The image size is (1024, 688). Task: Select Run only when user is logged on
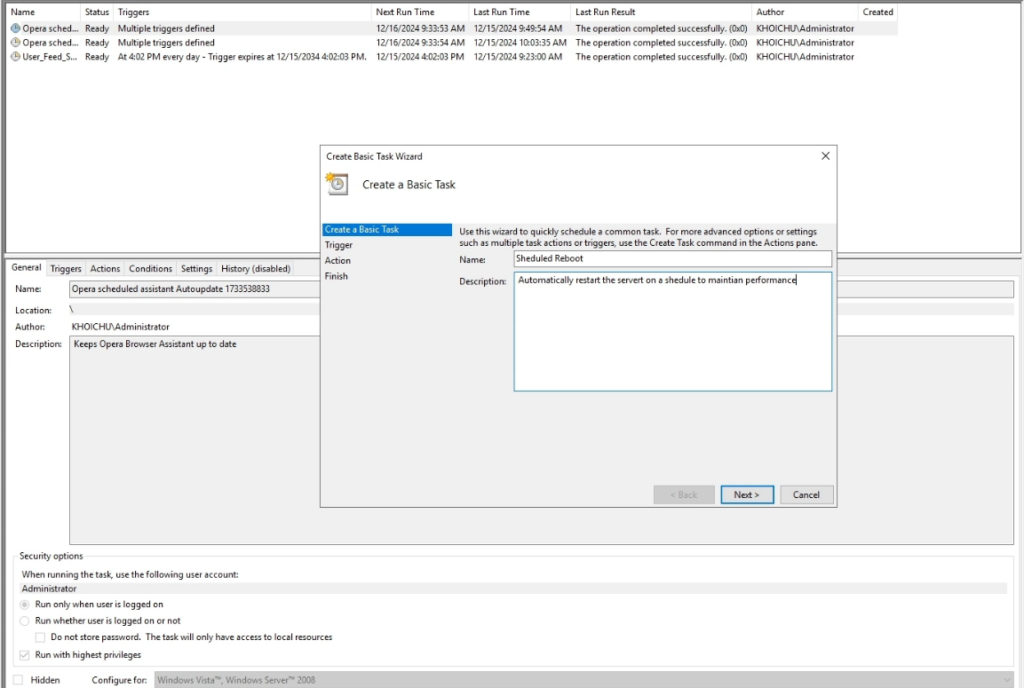tap(25, 605)
